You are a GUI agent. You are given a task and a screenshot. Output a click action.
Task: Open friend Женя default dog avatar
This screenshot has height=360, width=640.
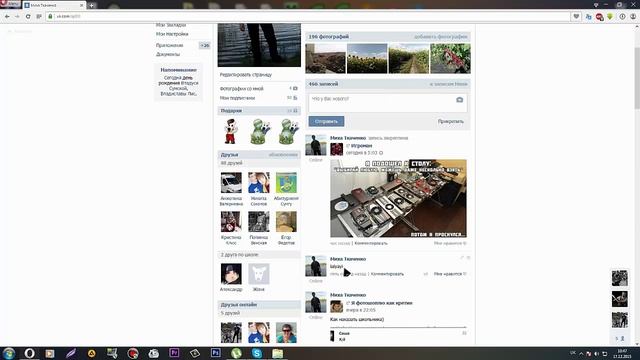click(259, 273)
